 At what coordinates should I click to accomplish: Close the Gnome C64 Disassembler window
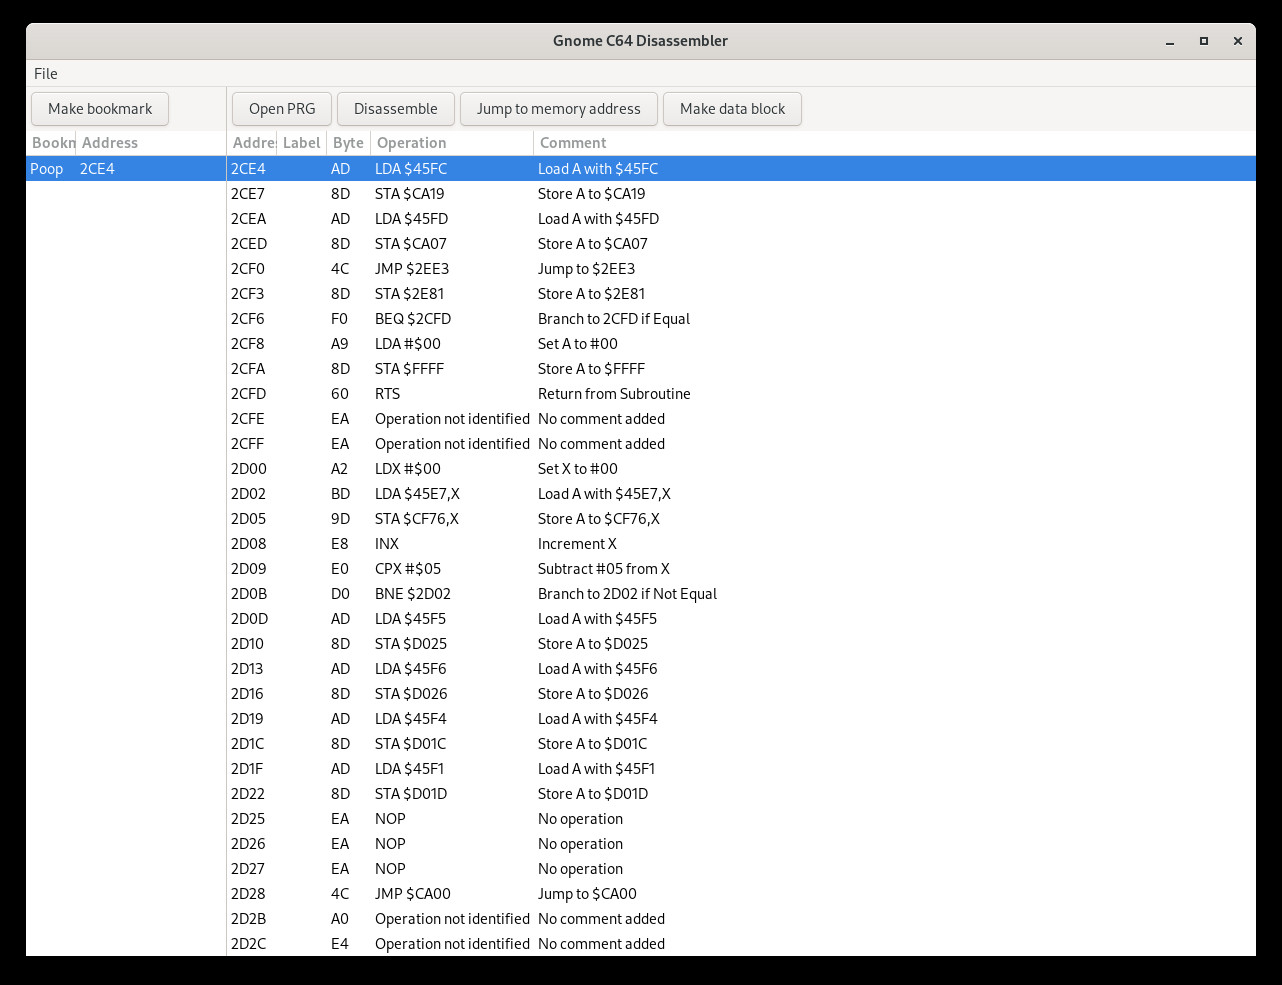pos(1238,41)
